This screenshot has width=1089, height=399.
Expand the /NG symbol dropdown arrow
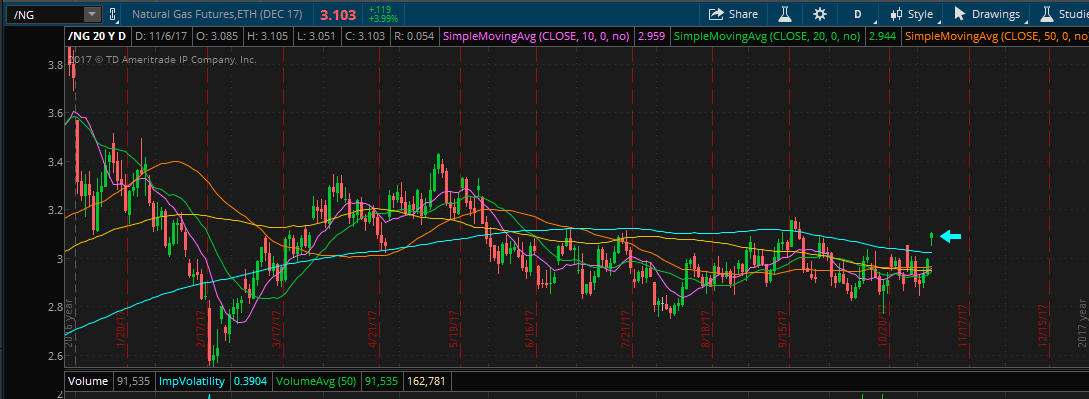pyautogui.click(x=92, y=14)
